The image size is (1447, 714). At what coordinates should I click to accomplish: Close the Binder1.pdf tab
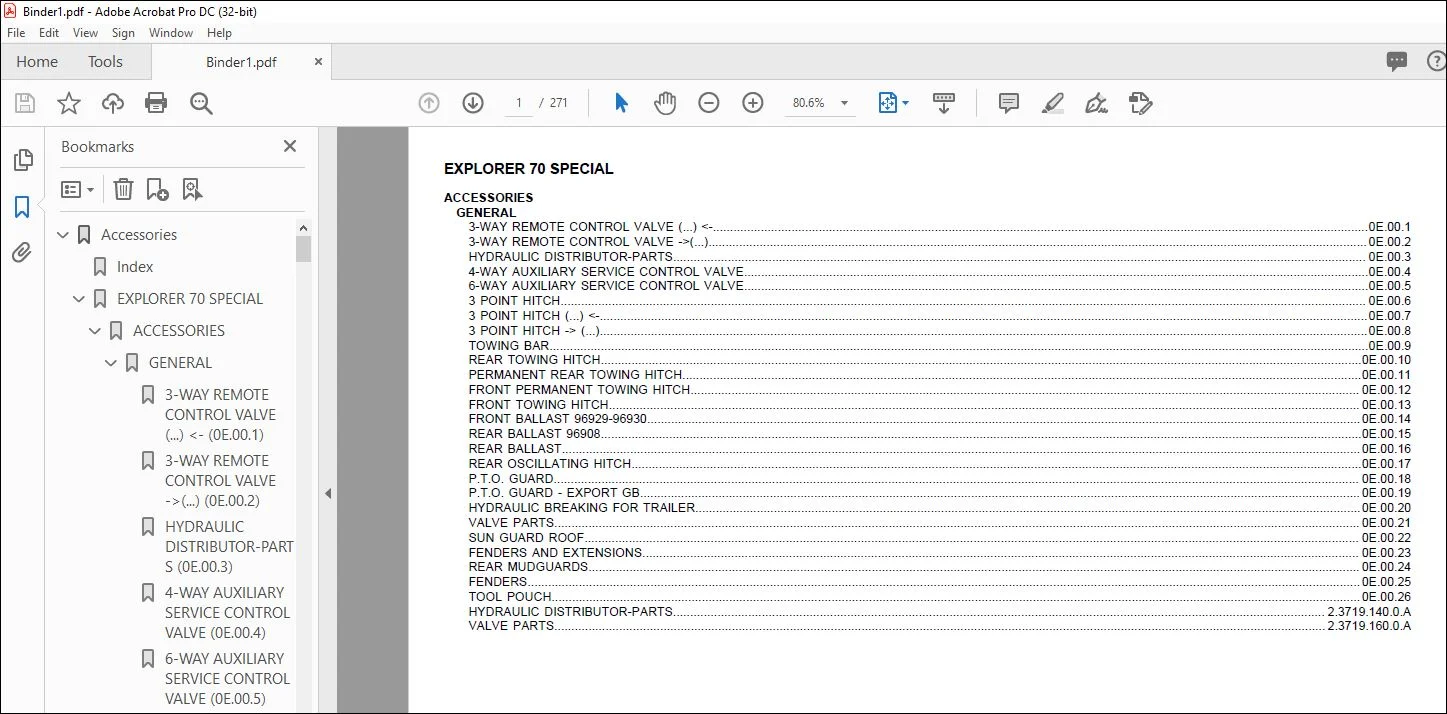(318, 62)
